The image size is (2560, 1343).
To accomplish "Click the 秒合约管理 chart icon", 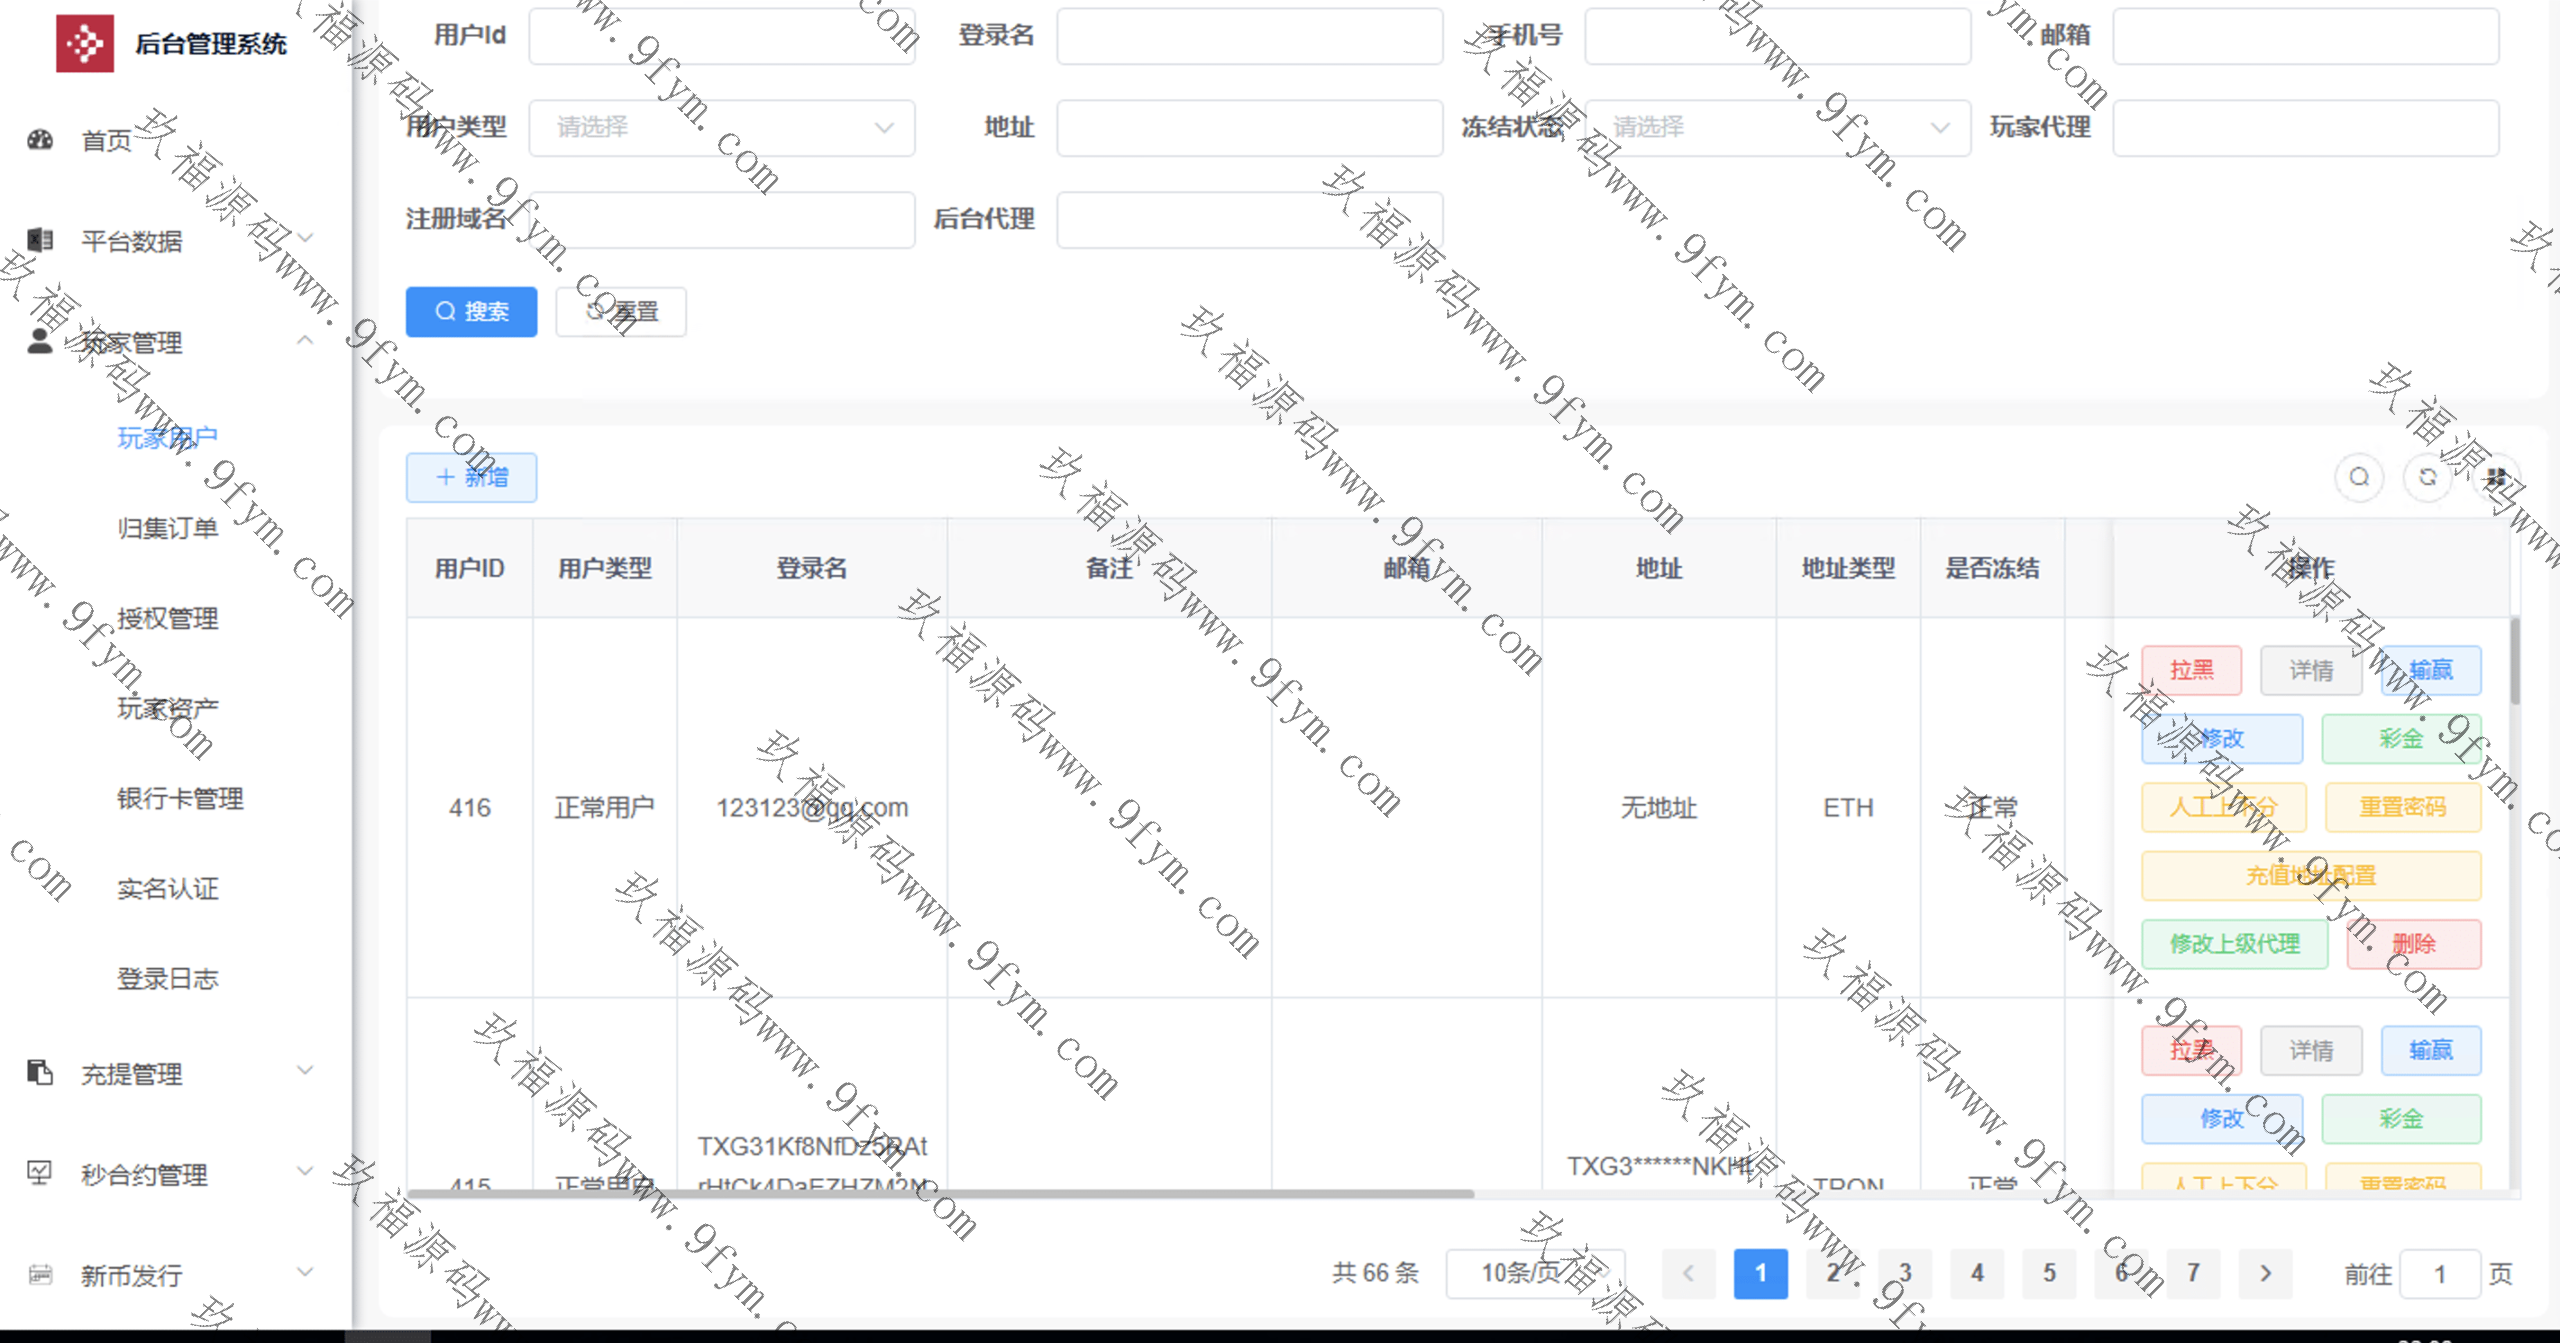I will (40, 1173).
